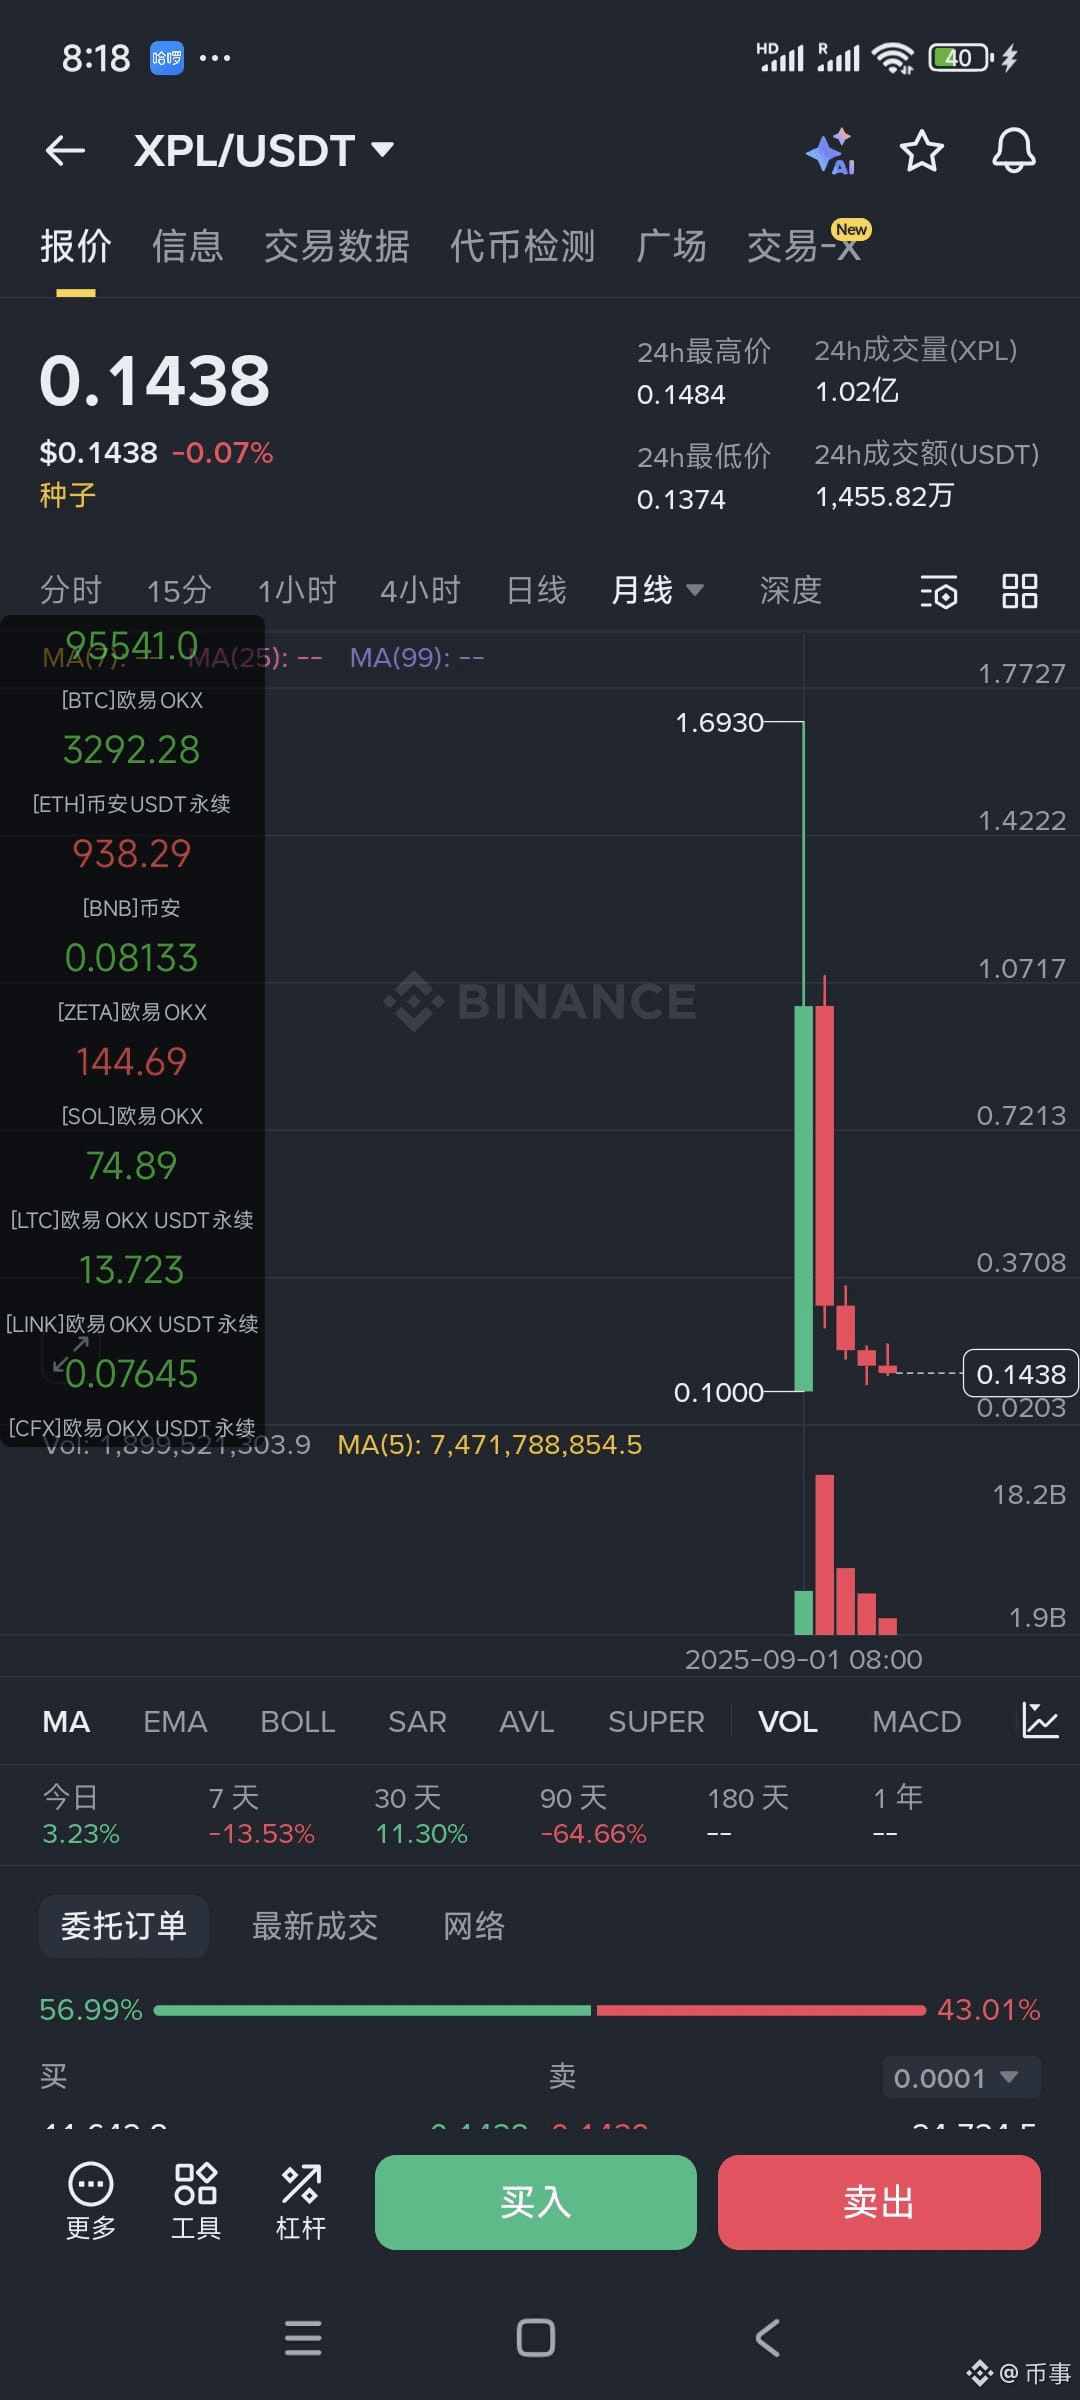Select the 15分 chart interval

(x=179, y=590)
